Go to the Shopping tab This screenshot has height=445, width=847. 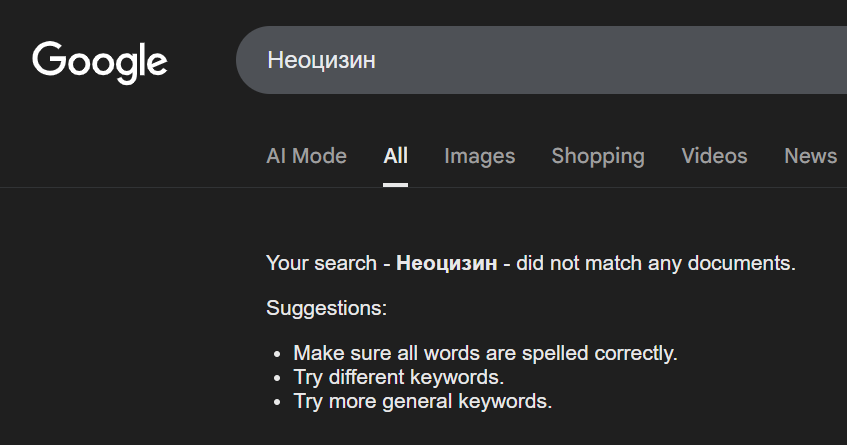tap(598, 156)
